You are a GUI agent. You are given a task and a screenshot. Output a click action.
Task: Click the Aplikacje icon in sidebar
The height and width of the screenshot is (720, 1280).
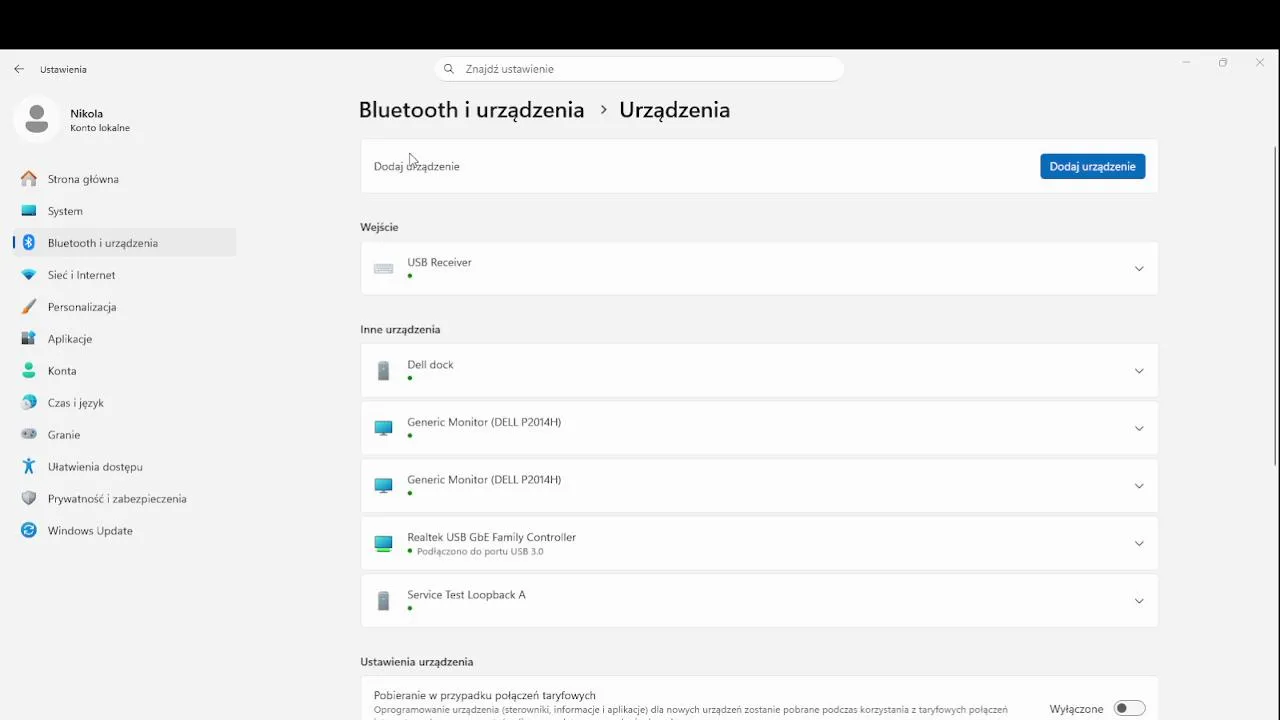pyautogui.click(x=29, y=339)
